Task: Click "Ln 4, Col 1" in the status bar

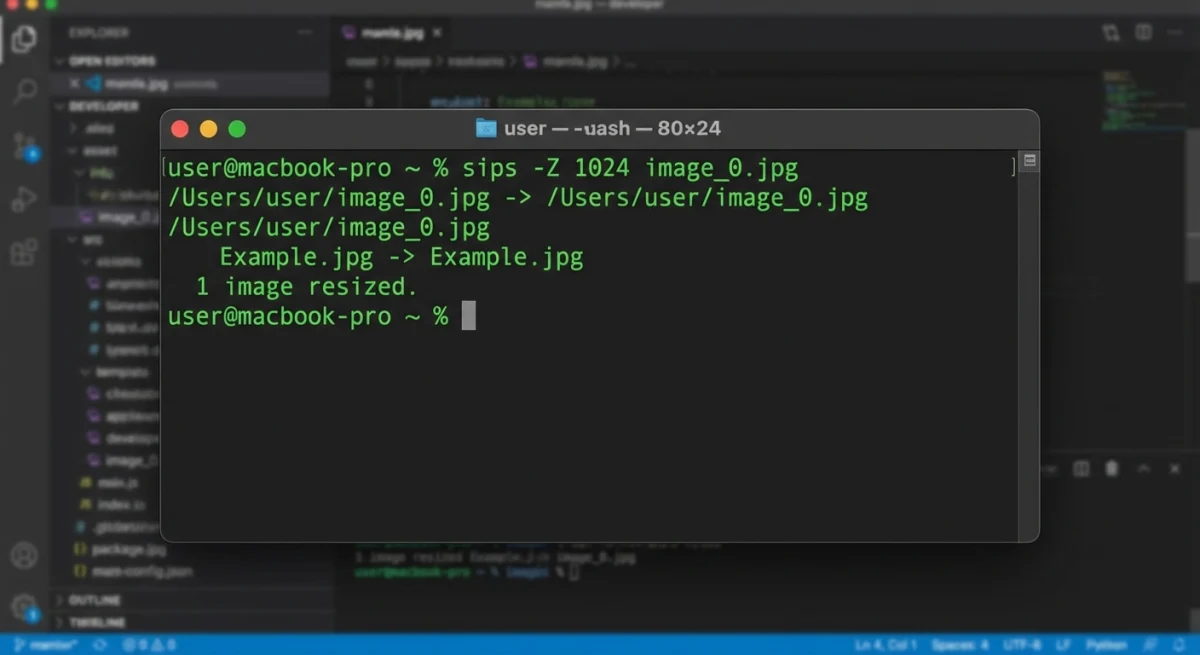Action: click(884, 645)
